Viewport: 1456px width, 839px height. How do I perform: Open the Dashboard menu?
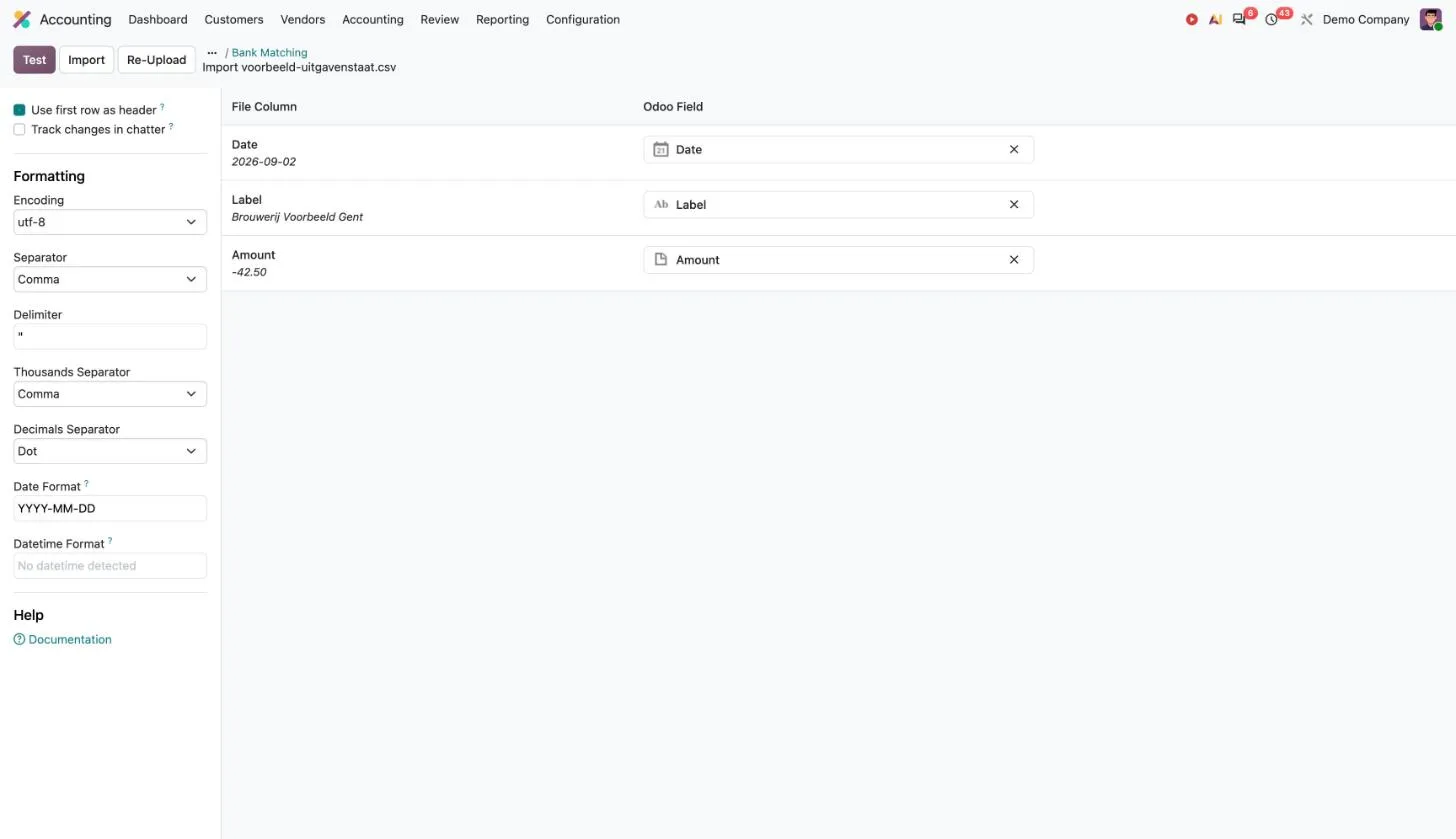click(158, 19)
